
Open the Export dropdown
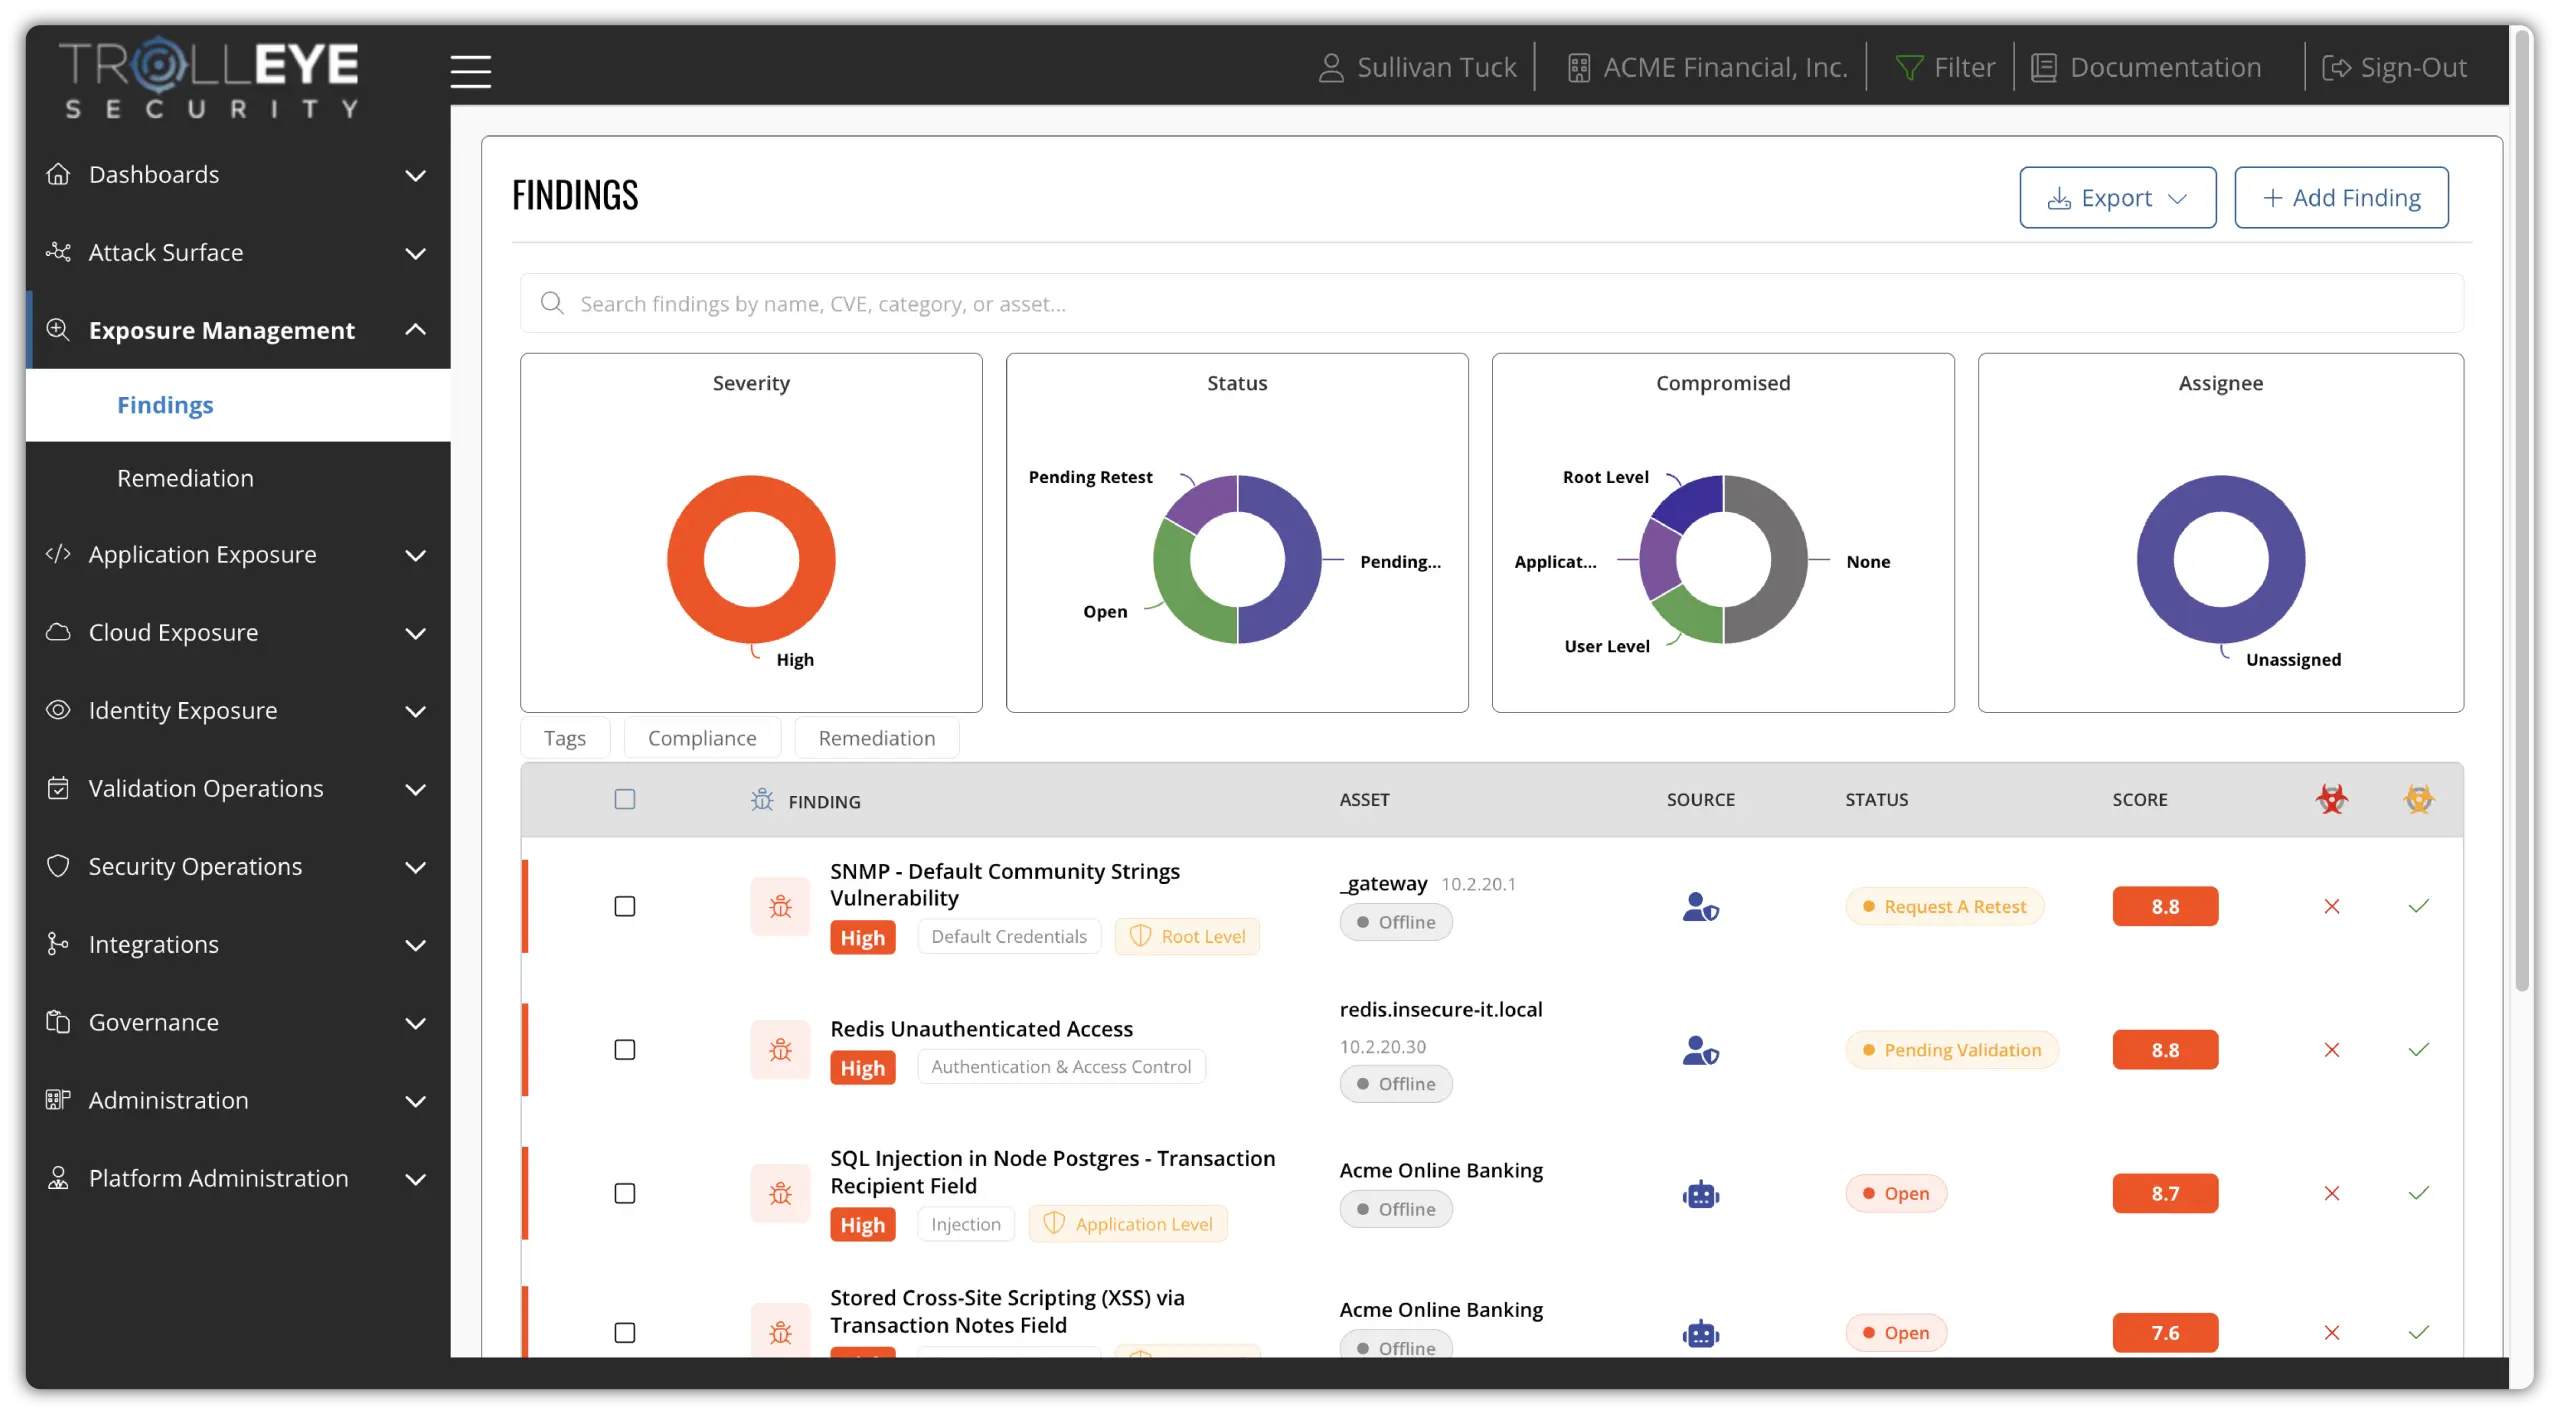click(2116, 198)
